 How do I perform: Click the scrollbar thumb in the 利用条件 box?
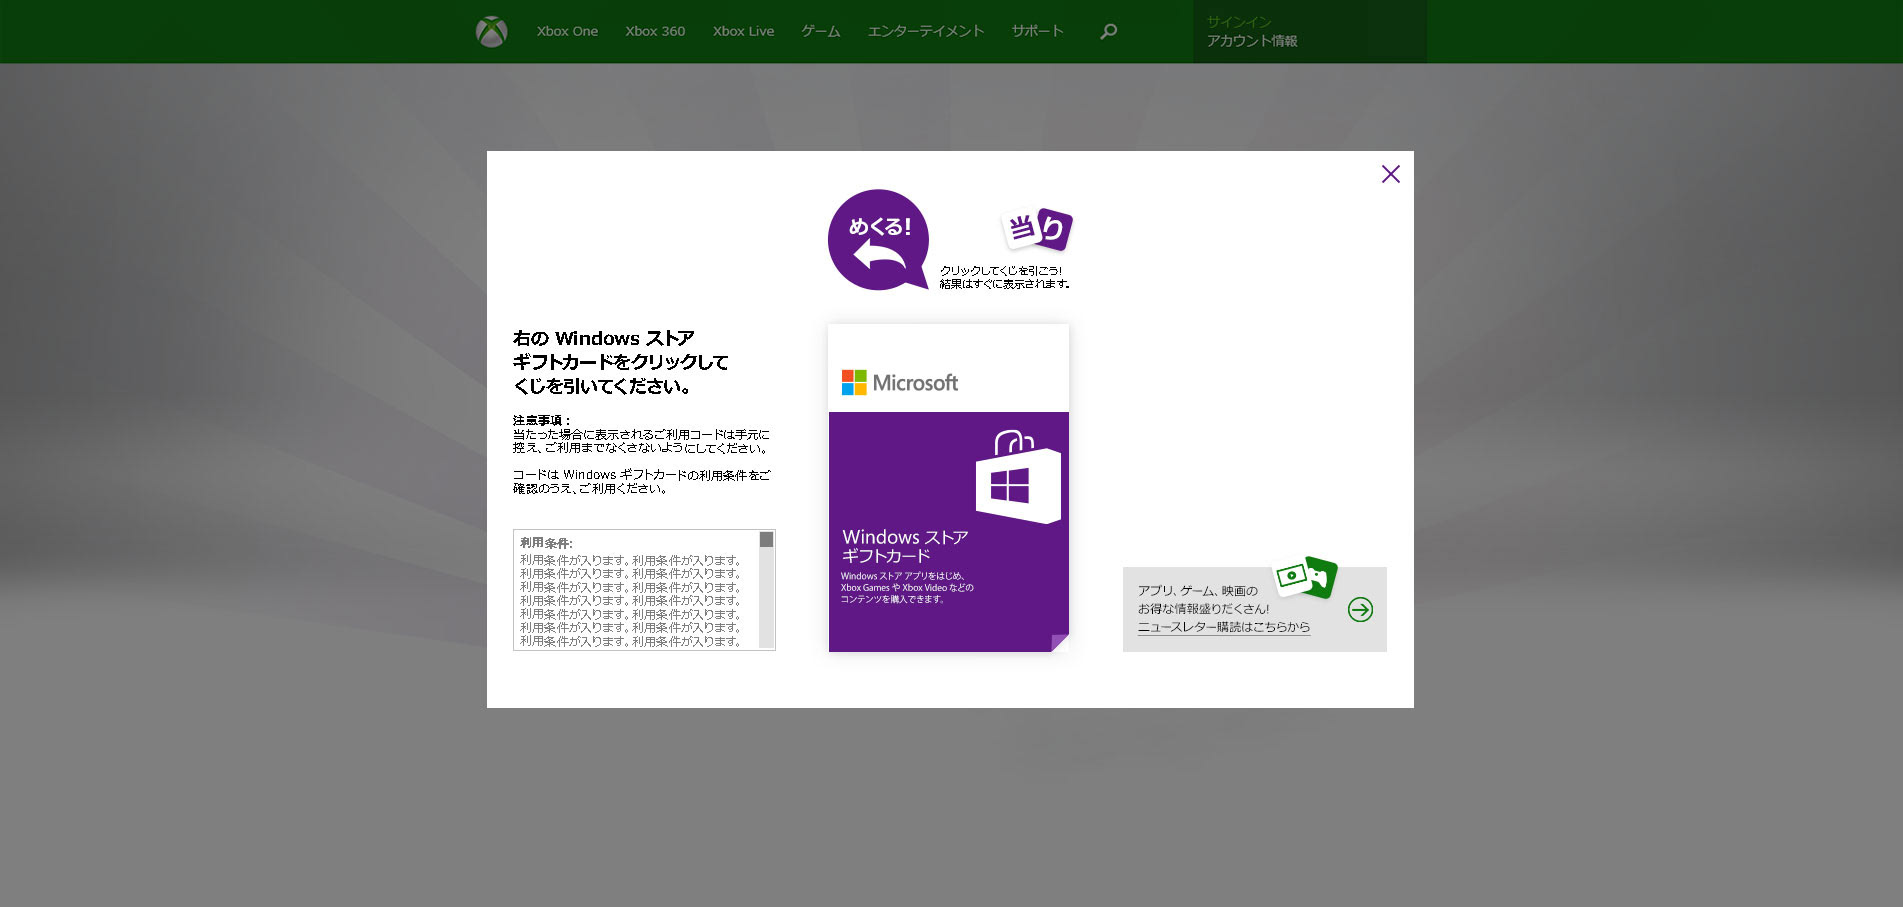tap(766, 540)
